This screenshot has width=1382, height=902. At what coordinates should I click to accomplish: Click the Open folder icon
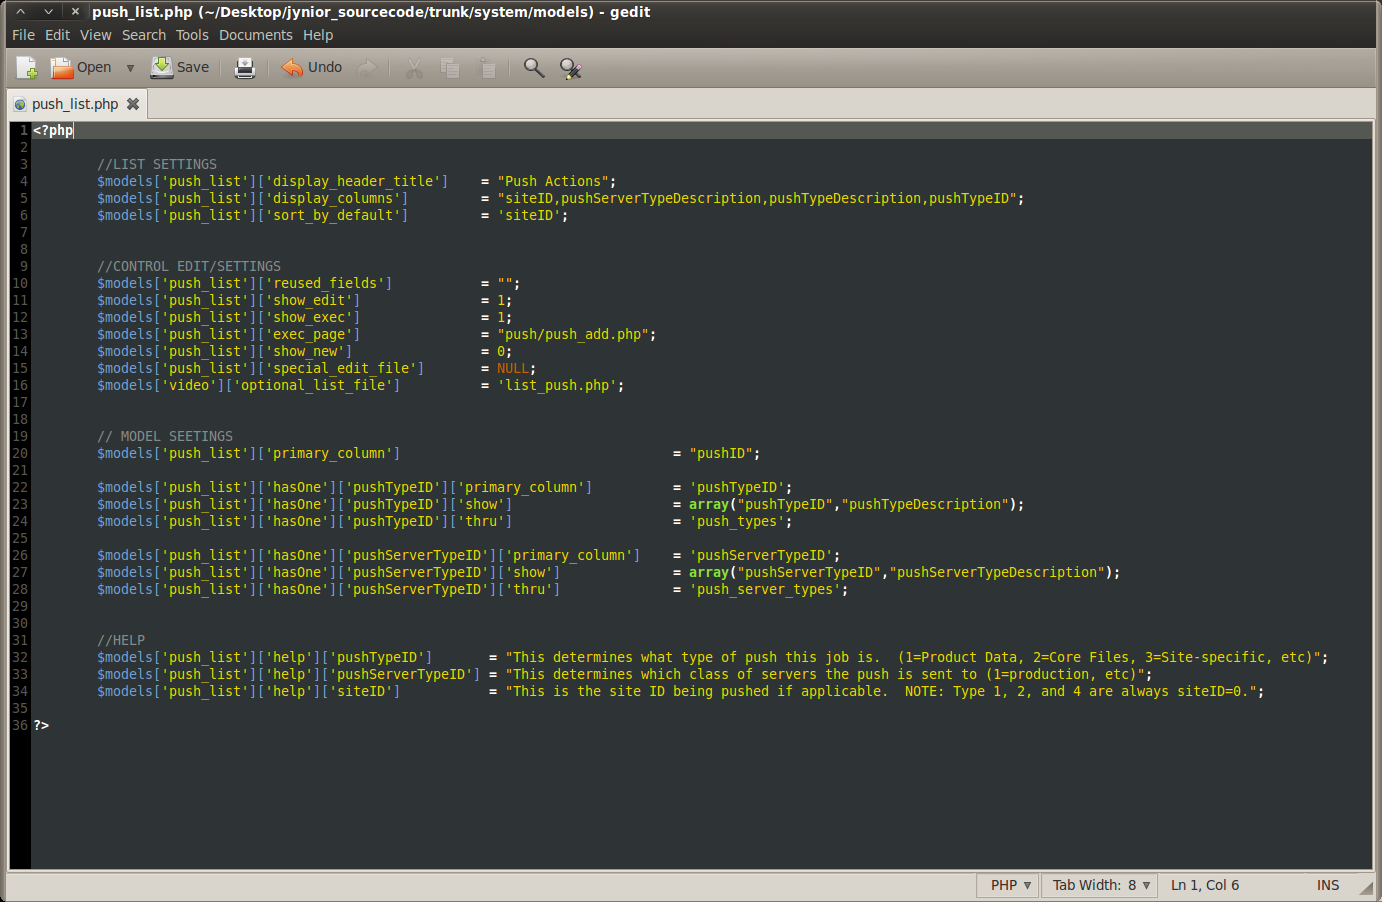click(x=62, y=68)
